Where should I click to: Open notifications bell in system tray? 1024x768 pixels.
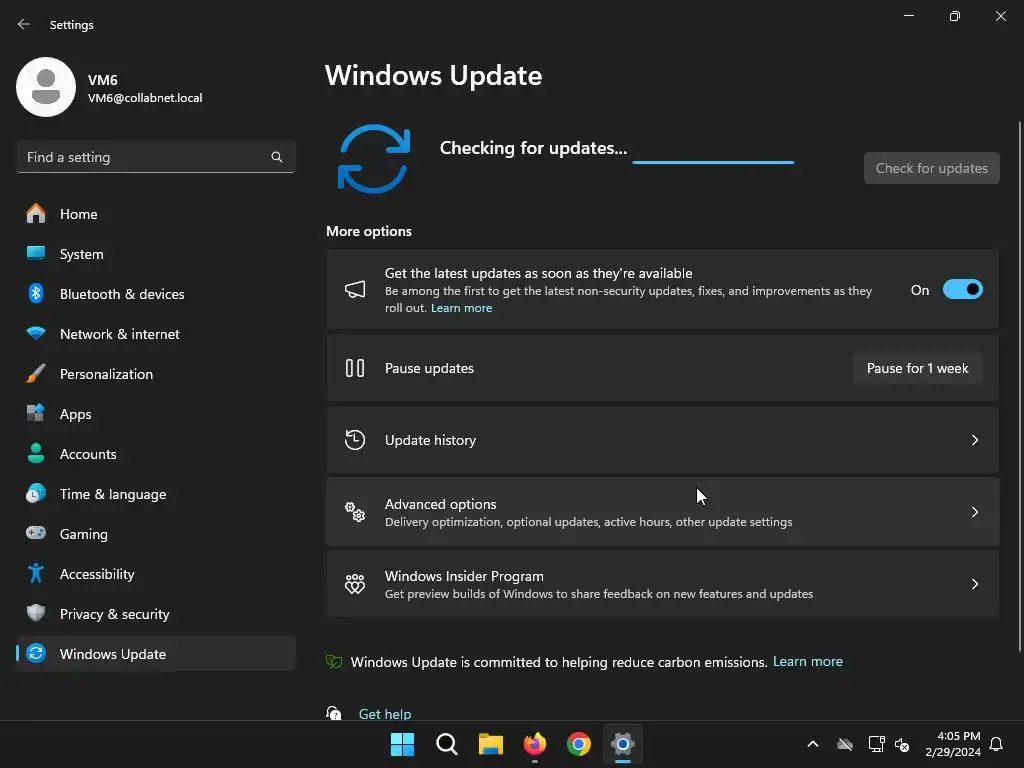click(997, 744)
